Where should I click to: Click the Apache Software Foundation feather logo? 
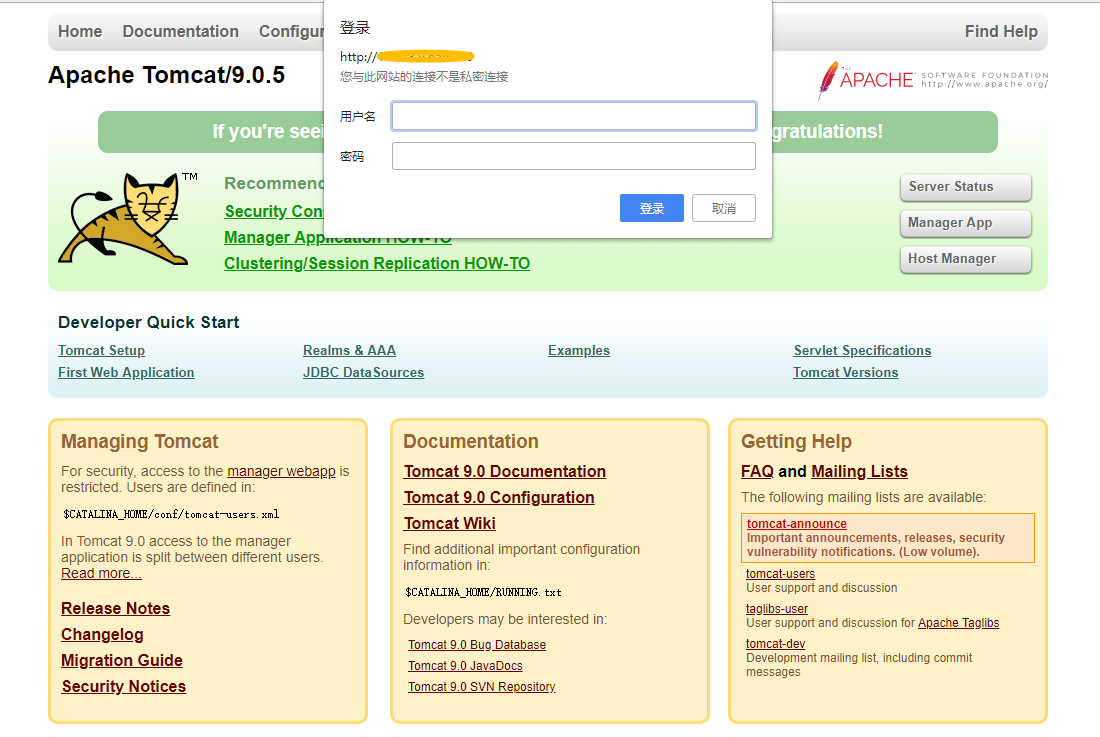point(933,80)
